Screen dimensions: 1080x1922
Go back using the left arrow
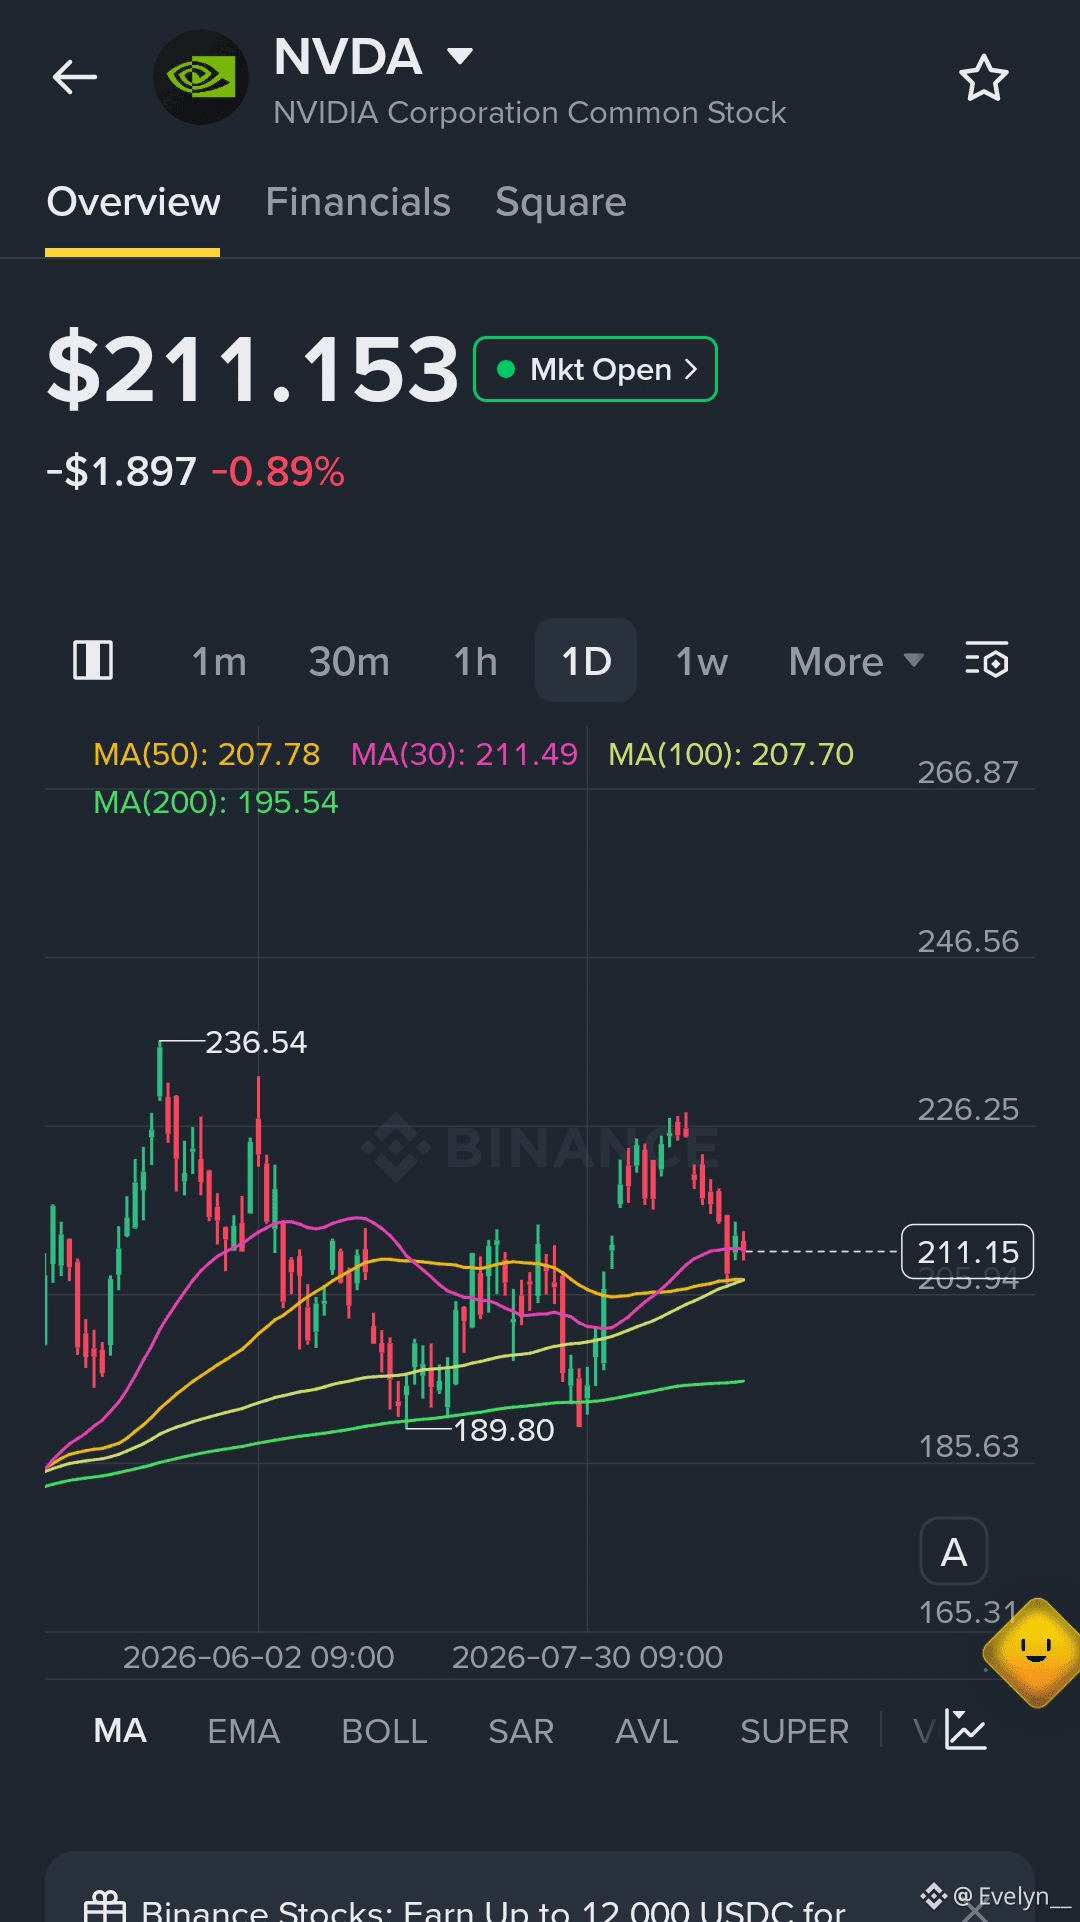(x=75, y=77)
